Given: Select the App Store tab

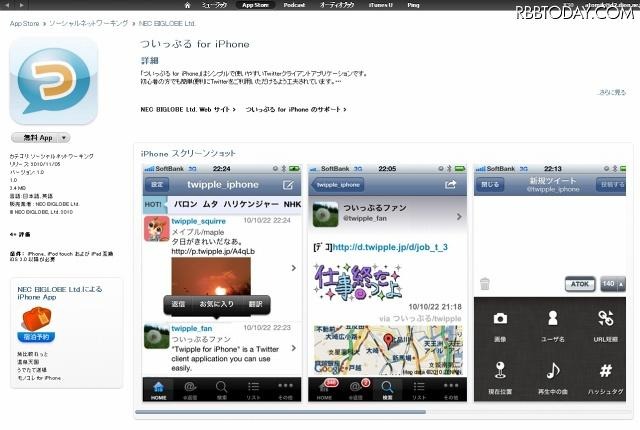Looking at the screenshot, I should [x=255, y=5].
